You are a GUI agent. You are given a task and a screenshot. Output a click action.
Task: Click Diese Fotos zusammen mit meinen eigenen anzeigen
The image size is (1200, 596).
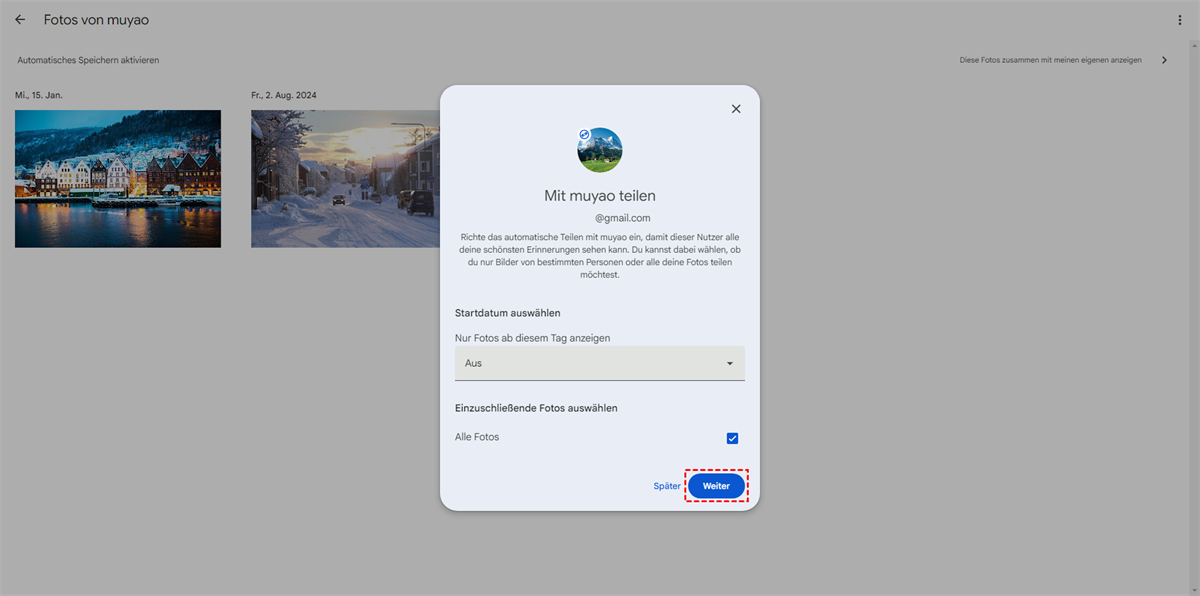[1050, 60]
